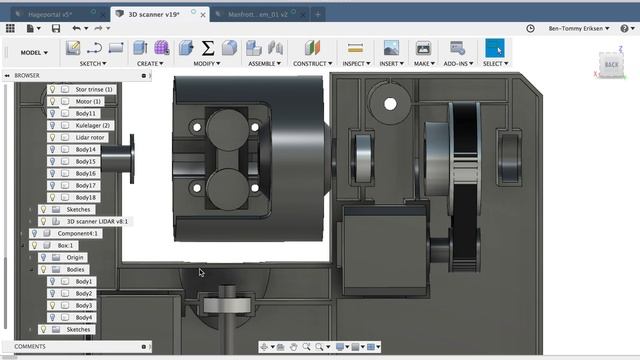Start Create Sketch tool

coord(73,48)
